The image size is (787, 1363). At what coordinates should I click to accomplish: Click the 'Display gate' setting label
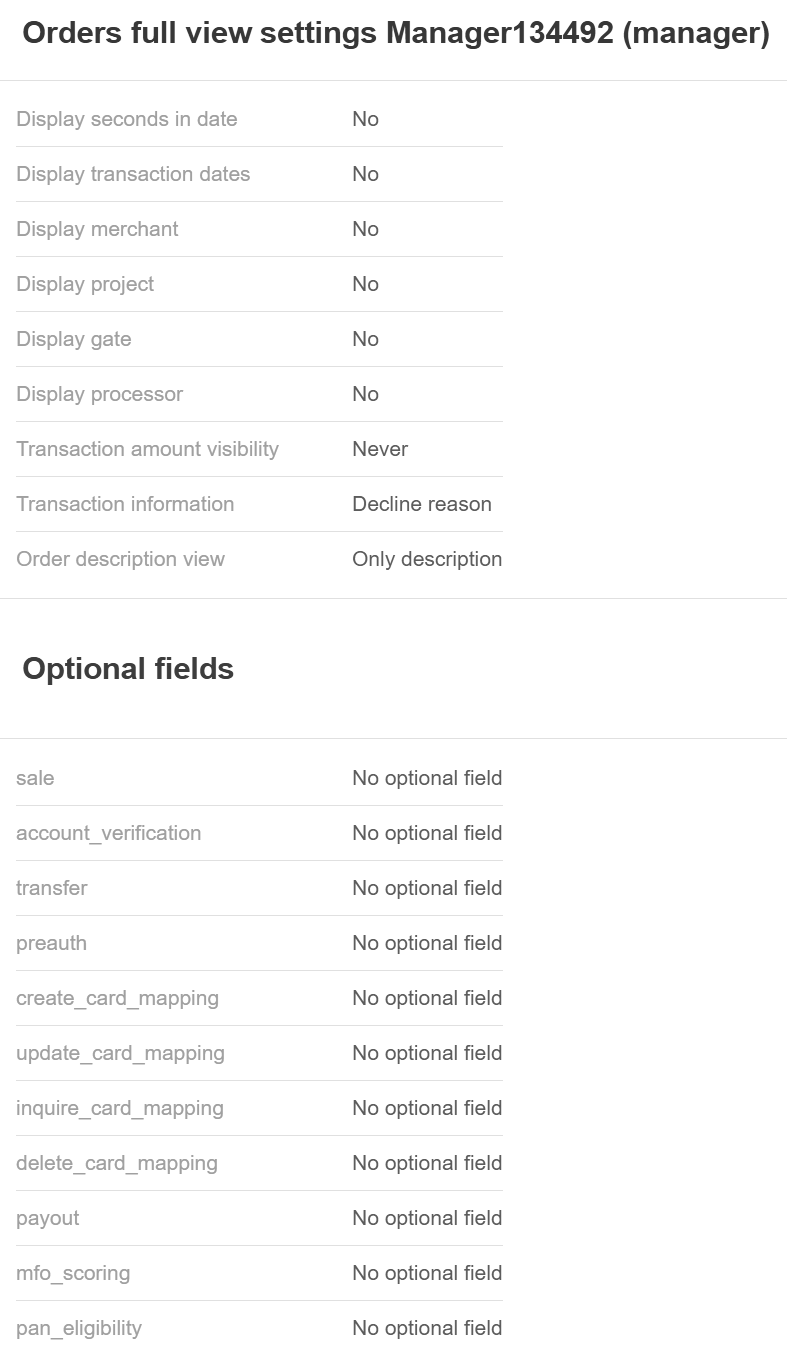point(74,339)
